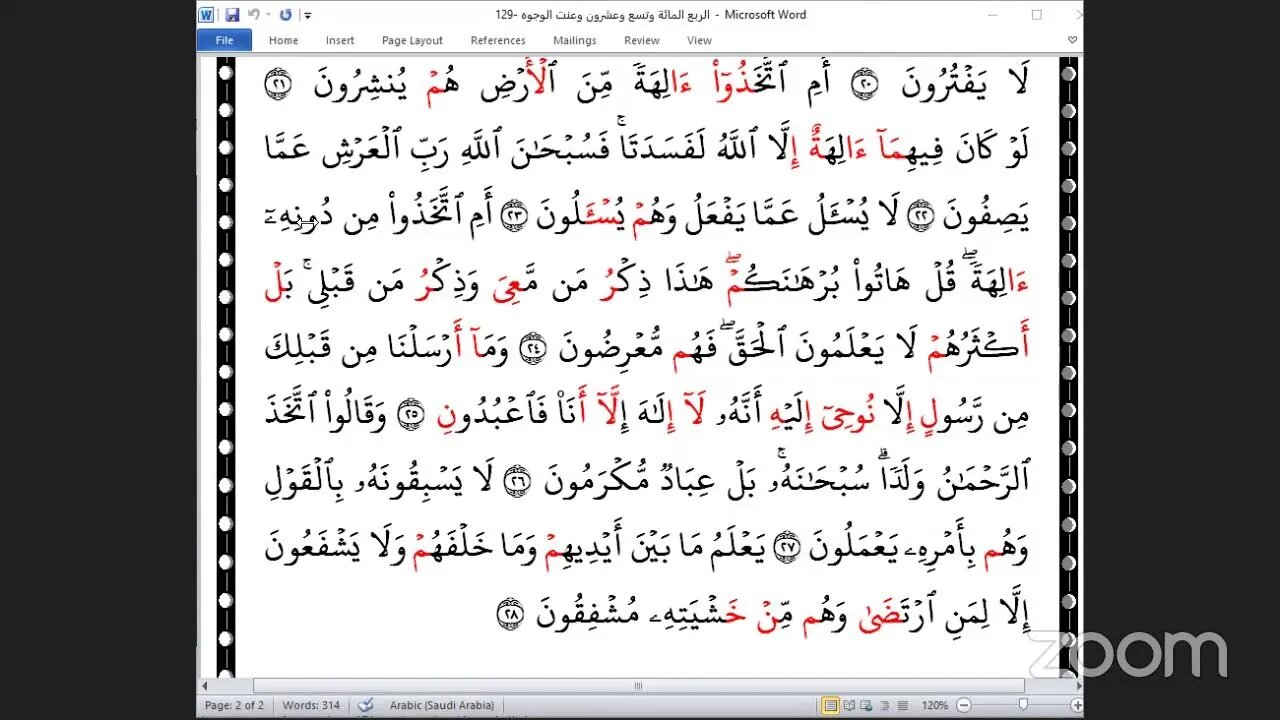Viewport: 1280px width, 720px height.
Task: Switch to Outline view
Action: coord(886,705)
